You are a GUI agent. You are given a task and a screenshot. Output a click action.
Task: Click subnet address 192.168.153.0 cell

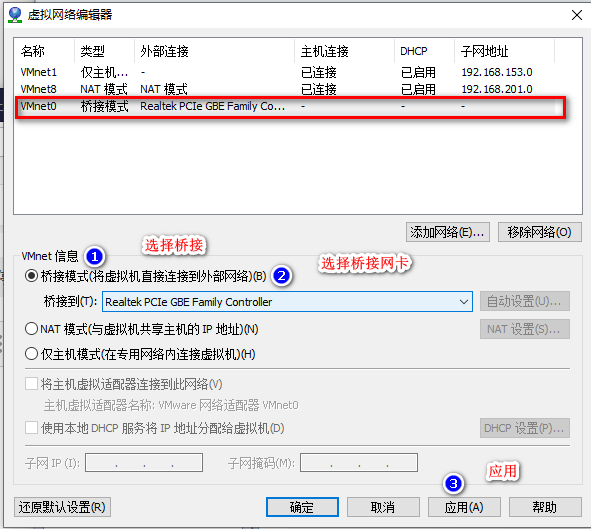pos(497,72)
